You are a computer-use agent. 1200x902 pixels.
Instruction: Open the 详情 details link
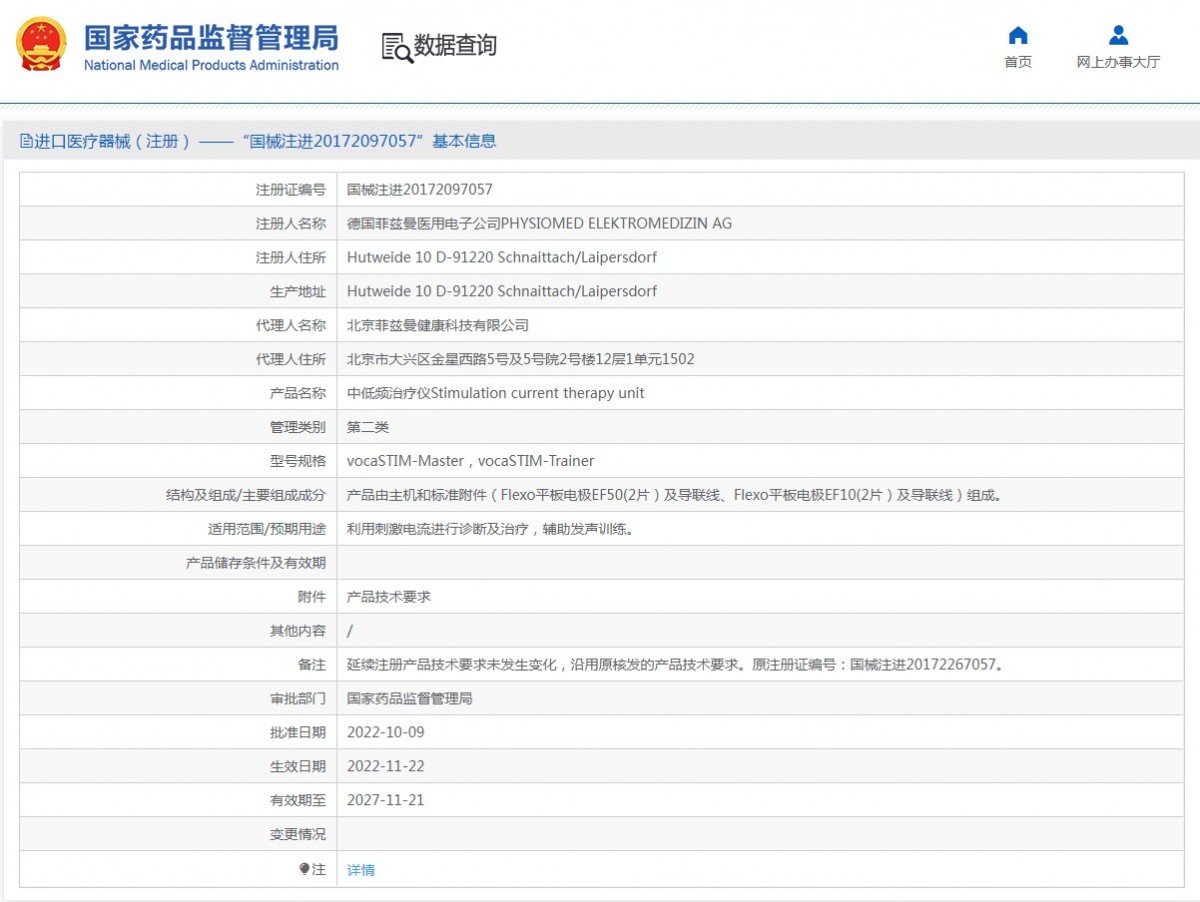pos(361,870)
